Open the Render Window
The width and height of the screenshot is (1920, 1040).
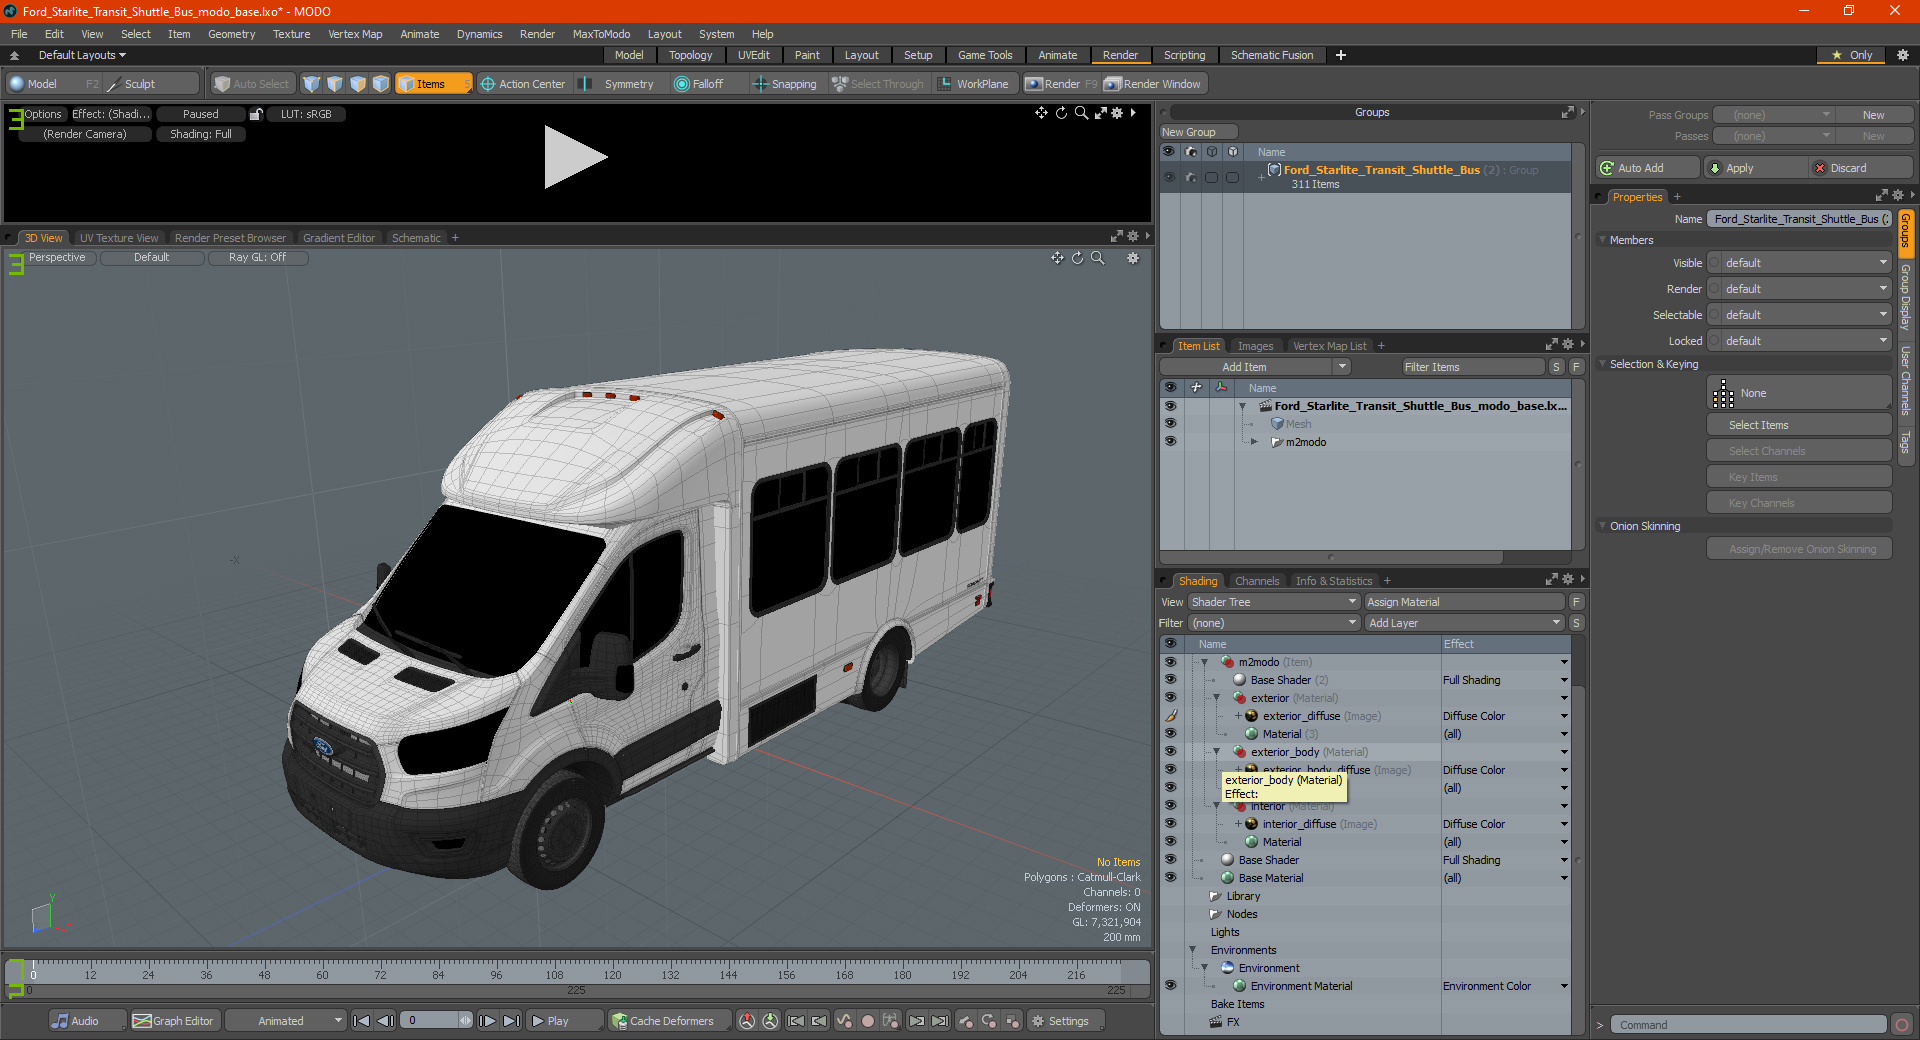click(1153, 84)
